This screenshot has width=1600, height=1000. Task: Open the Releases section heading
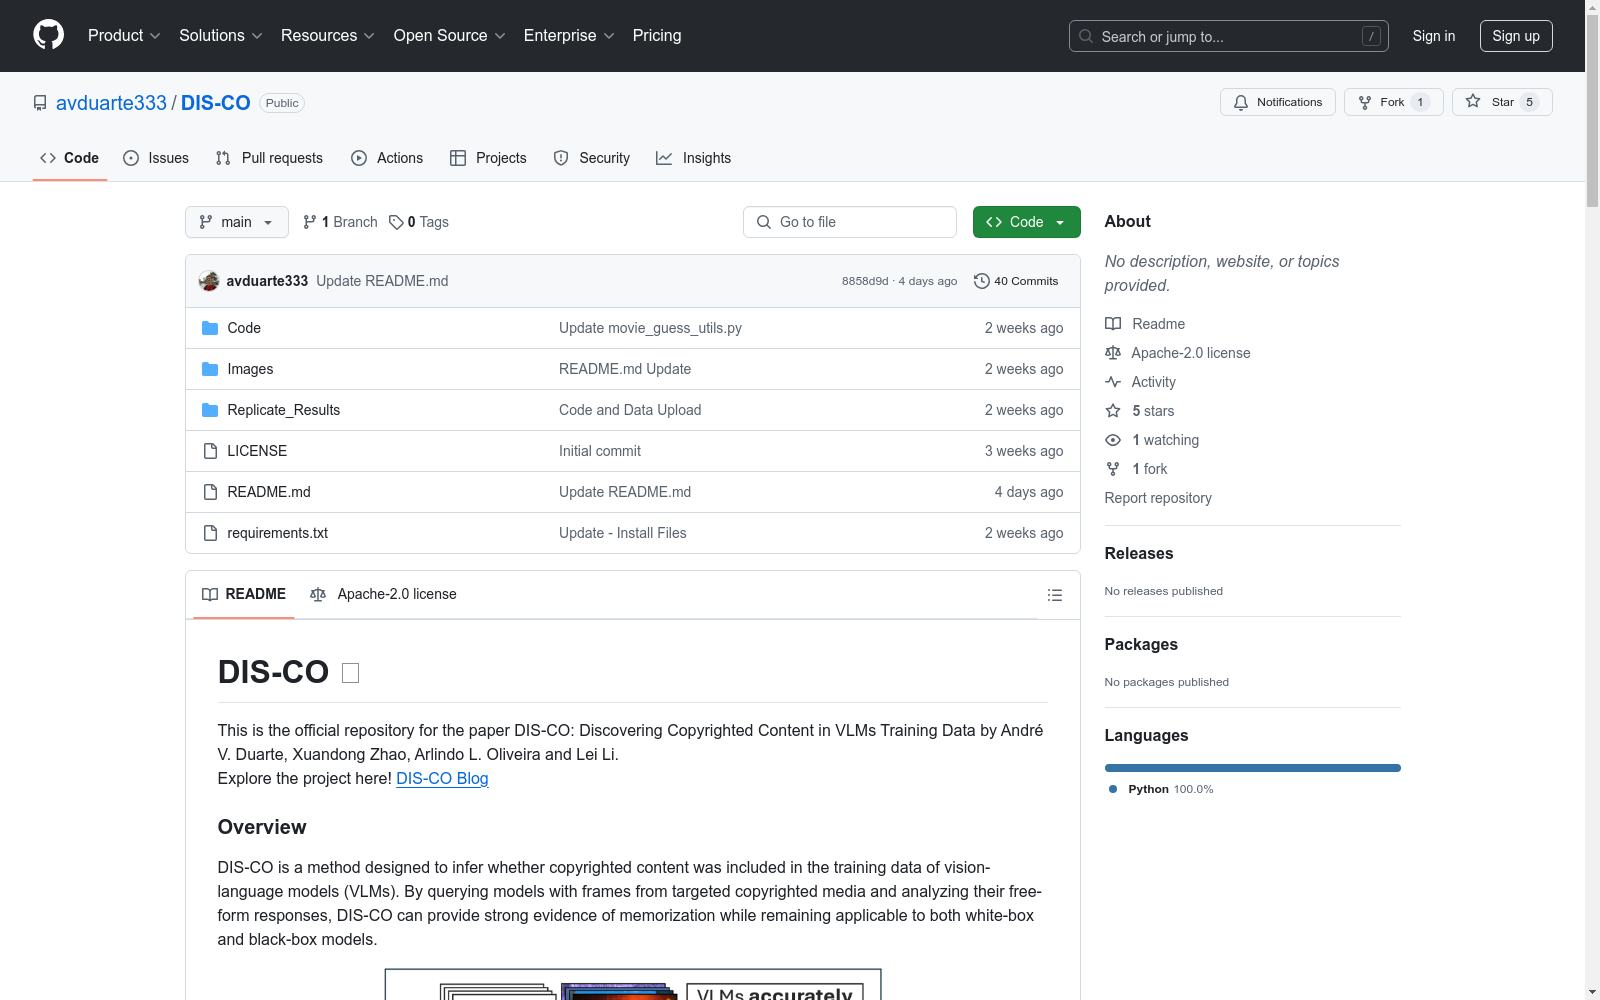click(1139, 553)
